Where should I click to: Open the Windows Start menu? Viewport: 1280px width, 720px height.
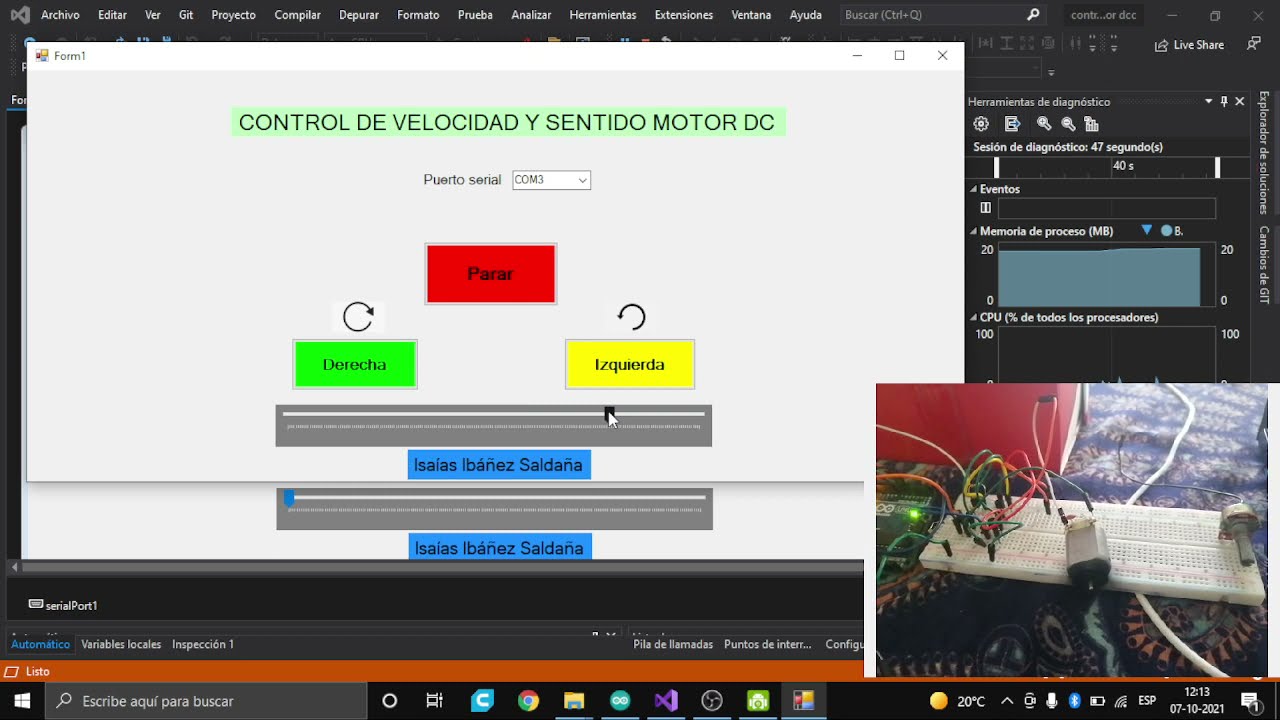pyautogui.click(x=22, y=701)
